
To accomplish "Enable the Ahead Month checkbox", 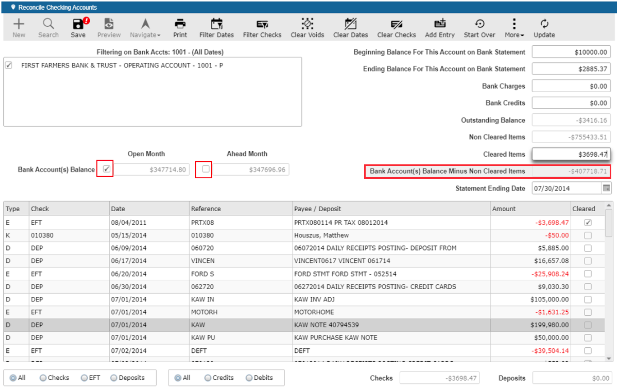I will tap(205, 169).
